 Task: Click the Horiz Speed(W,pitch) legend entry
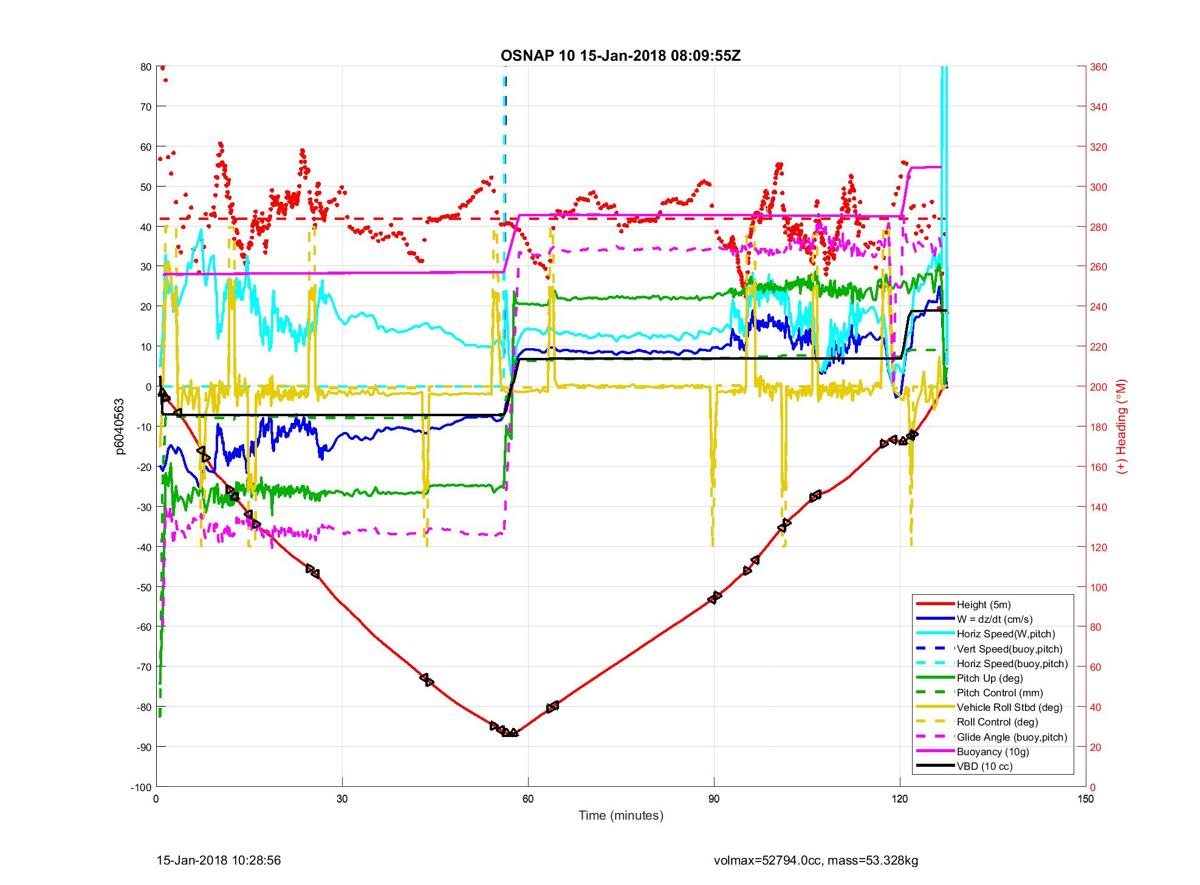pos(991,634)
